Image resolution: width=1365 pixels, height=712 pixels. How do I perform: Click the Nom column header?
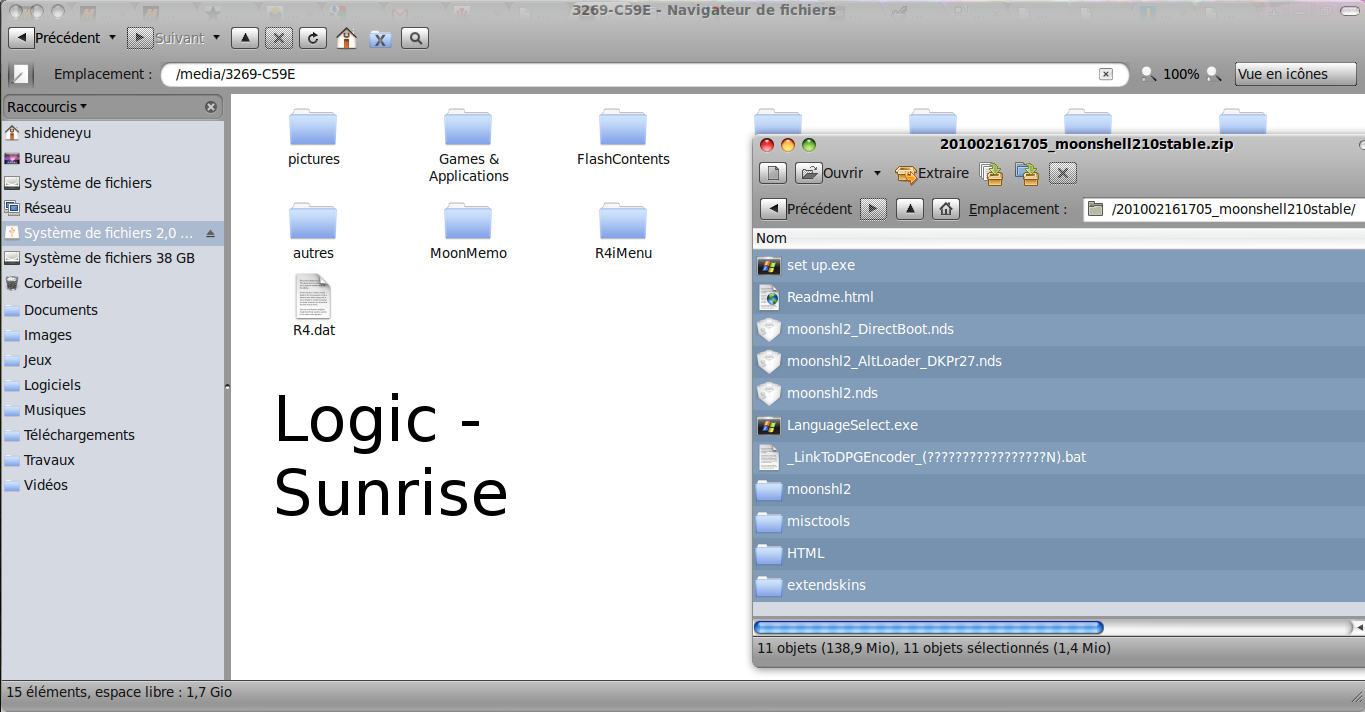771,238
